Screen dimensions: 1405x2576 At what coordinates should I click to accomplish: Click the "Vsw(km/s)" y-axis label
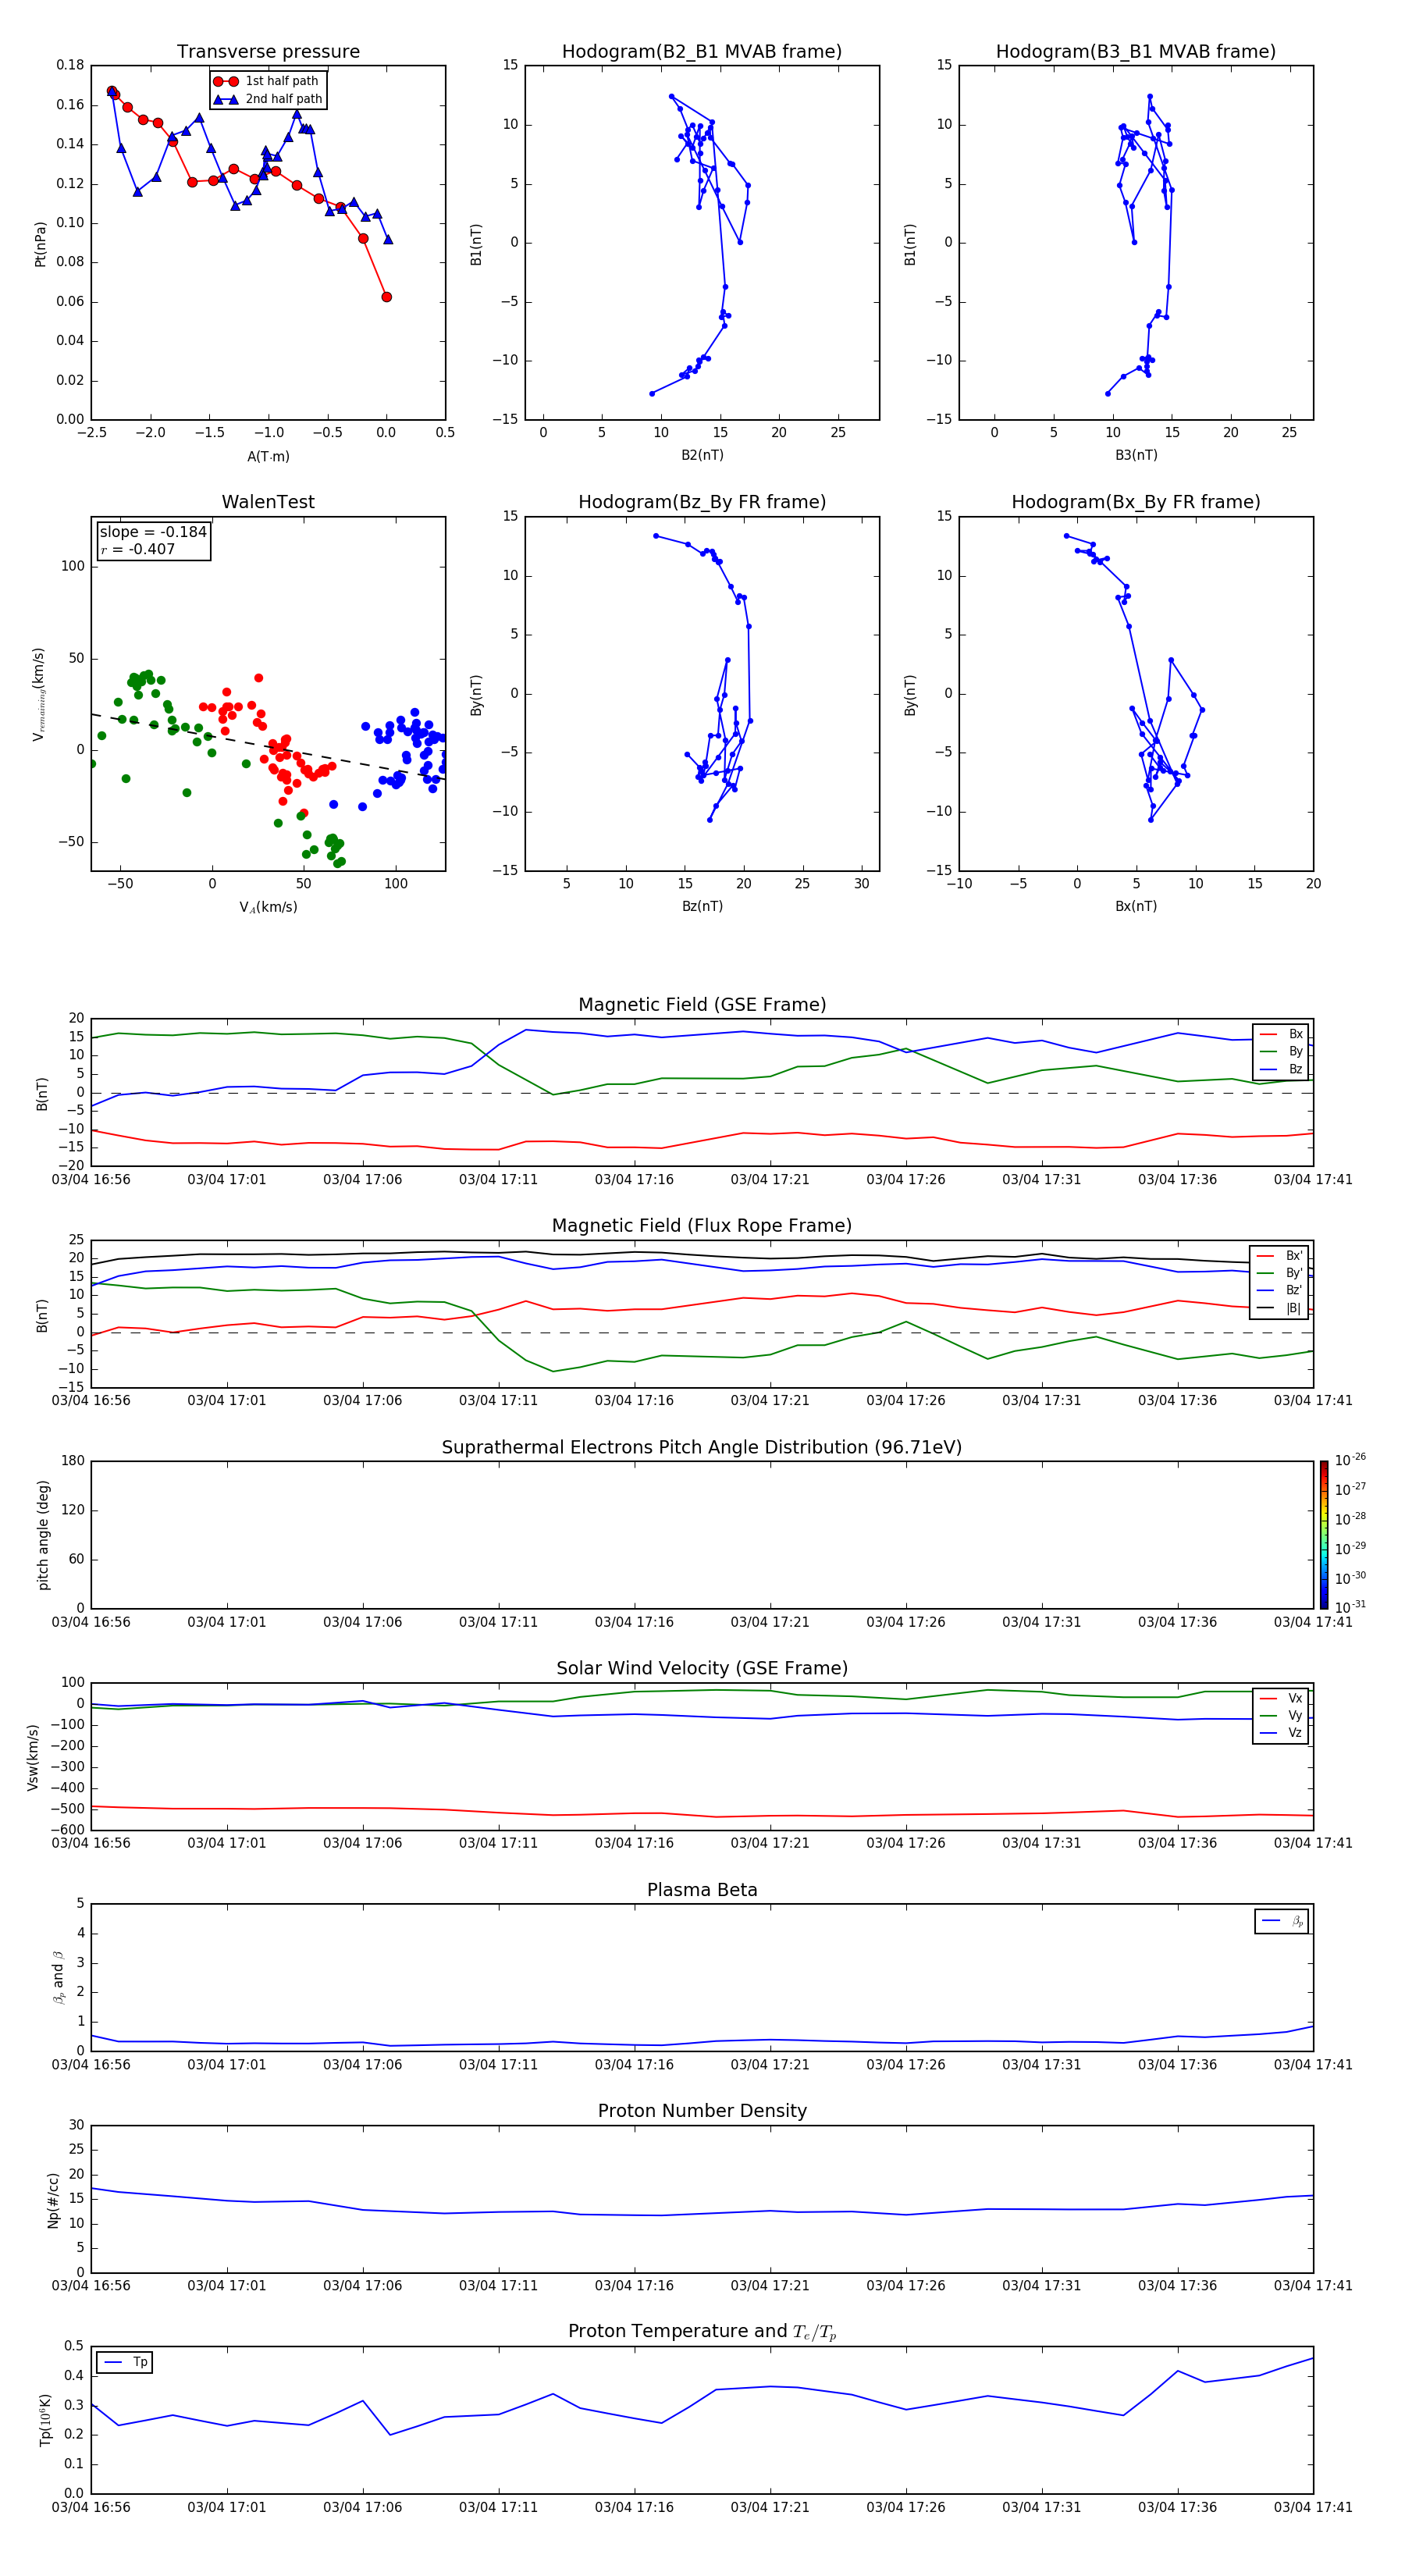click(33, 1757)
